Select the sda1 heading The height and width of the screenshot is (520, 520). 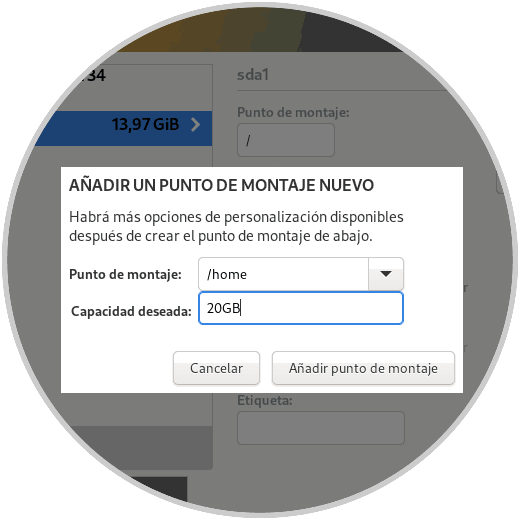(x=253, y=75)
